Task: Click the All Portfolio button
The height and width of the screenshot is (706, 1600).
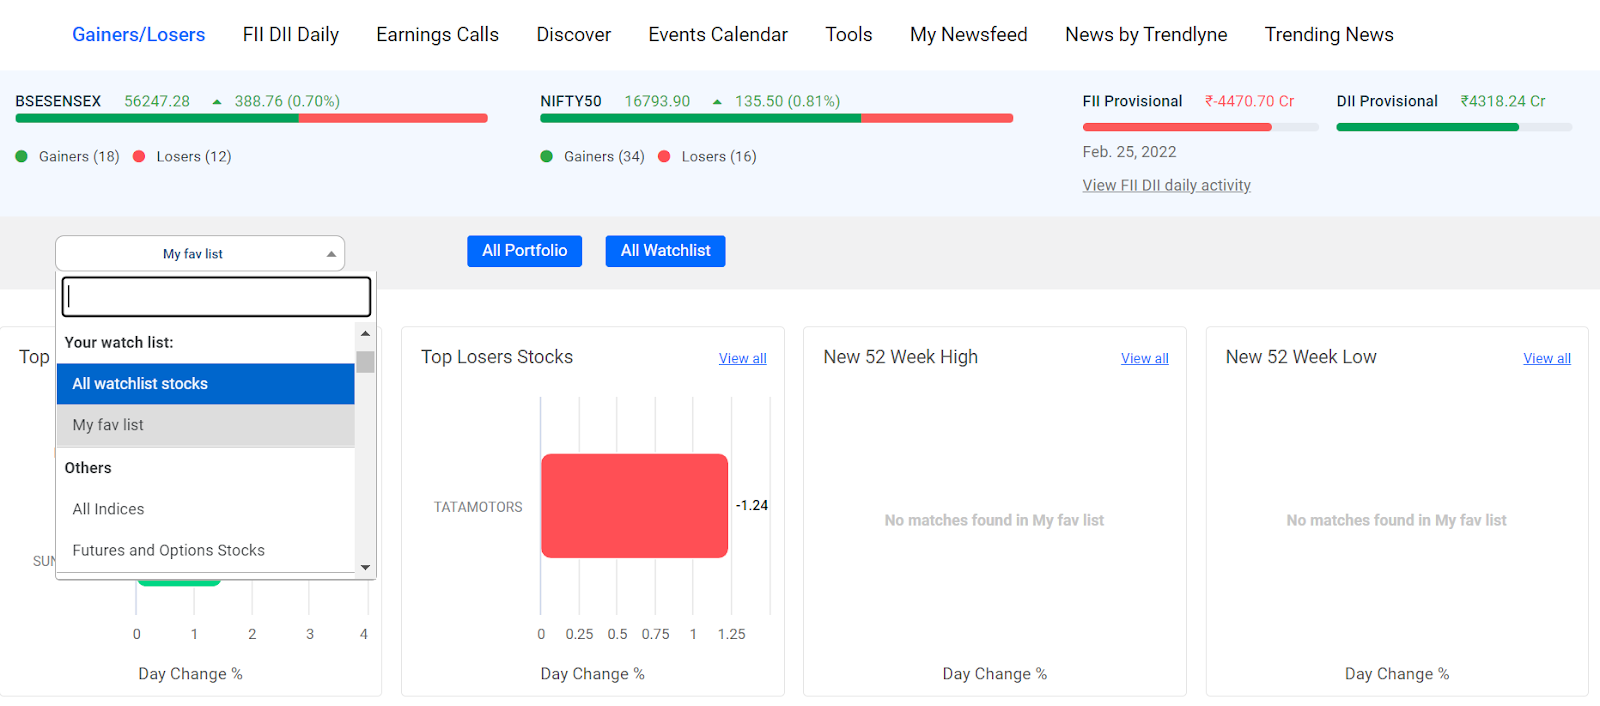Action: [524, 251]
